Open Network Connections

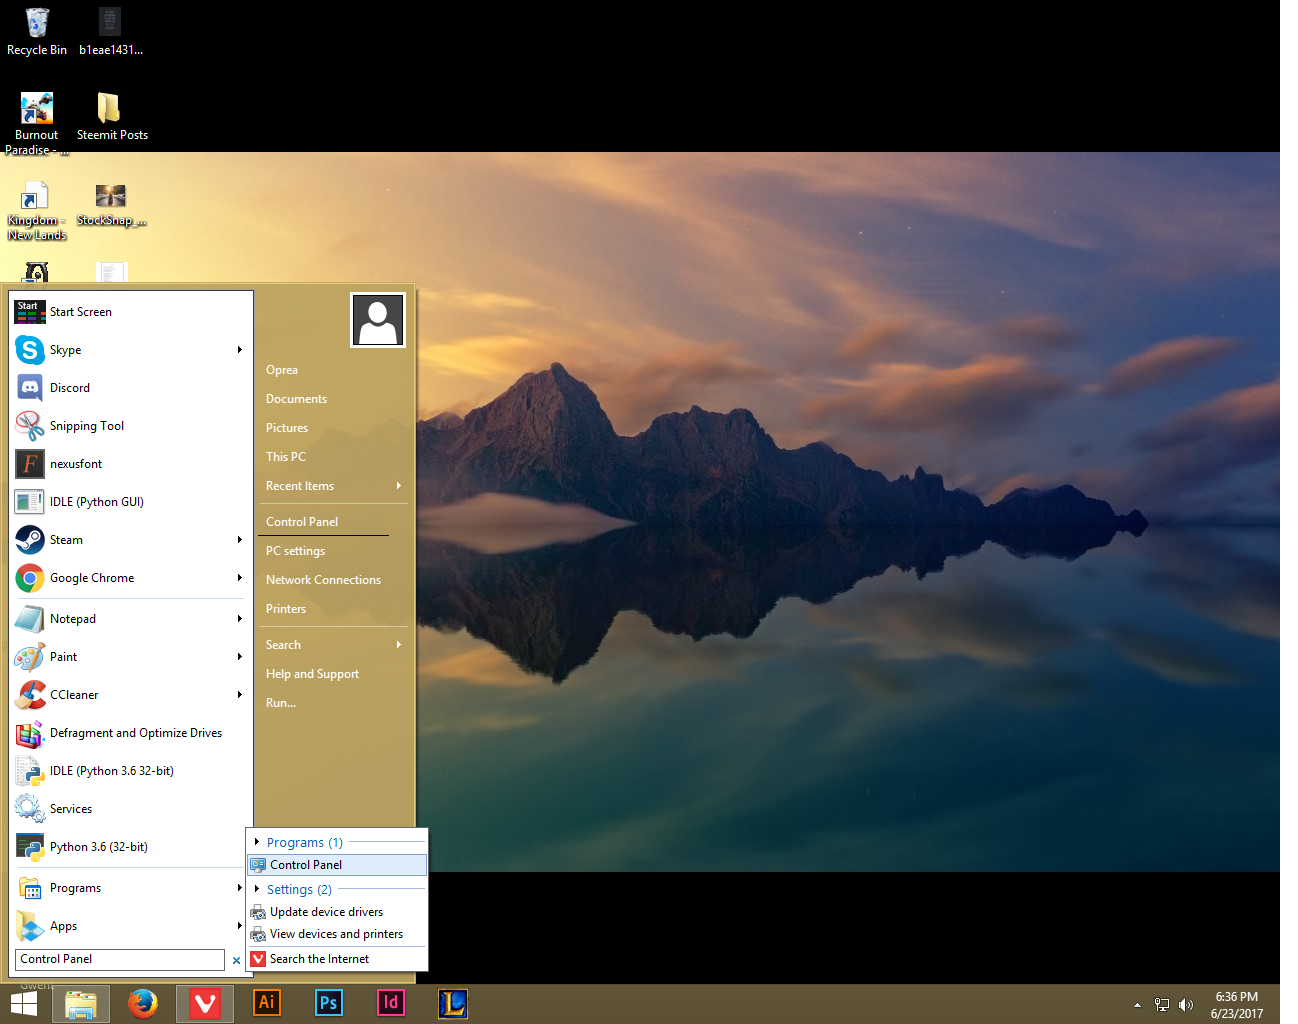pyautogui.click(x=323, y=580)
